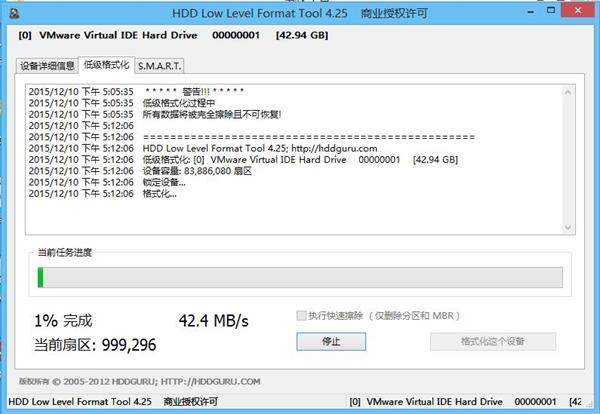Open the S.M.A.R.T. tab
The image size is (600, 414).
pos(160,66)
